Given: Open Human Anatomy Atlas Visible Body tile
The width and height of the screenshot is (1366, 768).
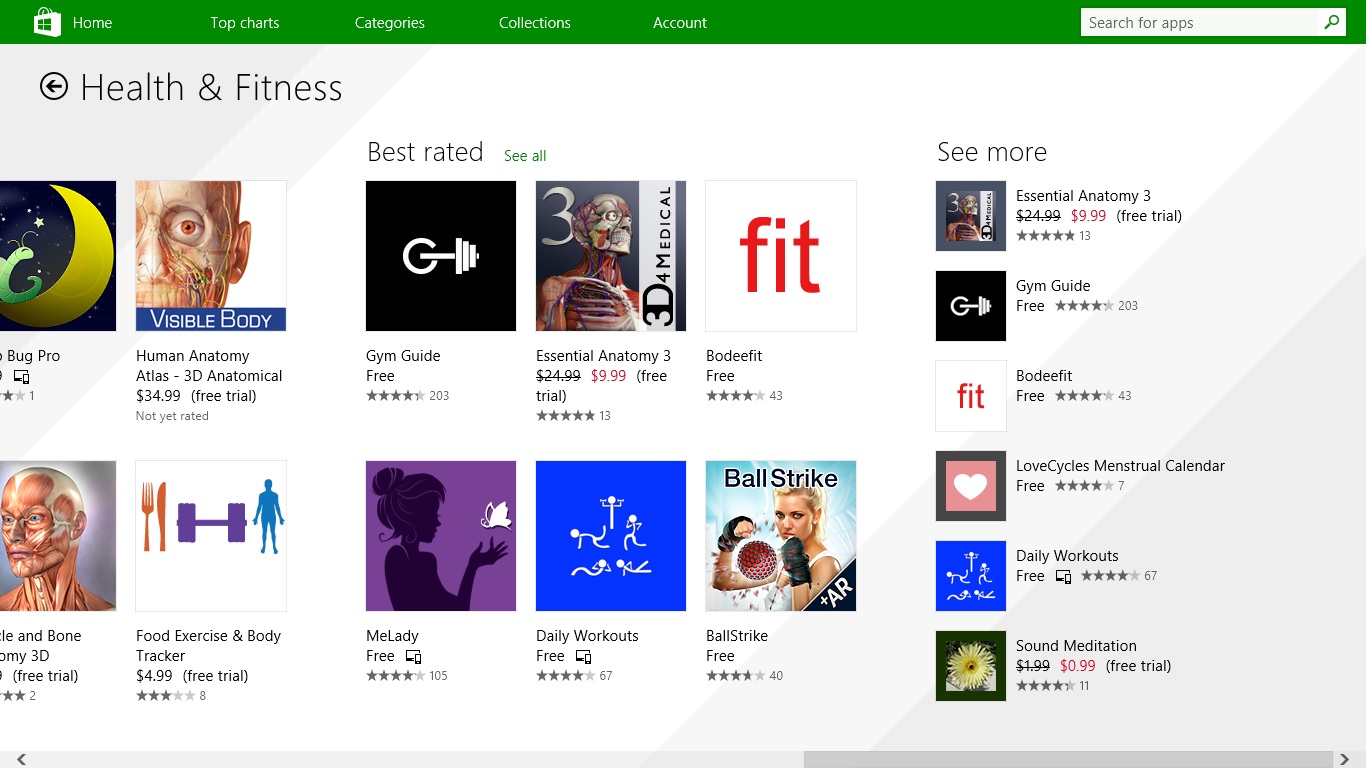Looking at the screenshot, I should pos(211,256).
